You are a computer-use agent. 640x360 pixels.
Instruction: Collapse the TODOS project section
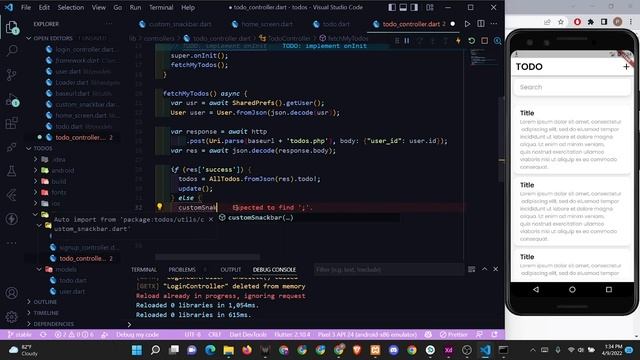click(29, 148)
